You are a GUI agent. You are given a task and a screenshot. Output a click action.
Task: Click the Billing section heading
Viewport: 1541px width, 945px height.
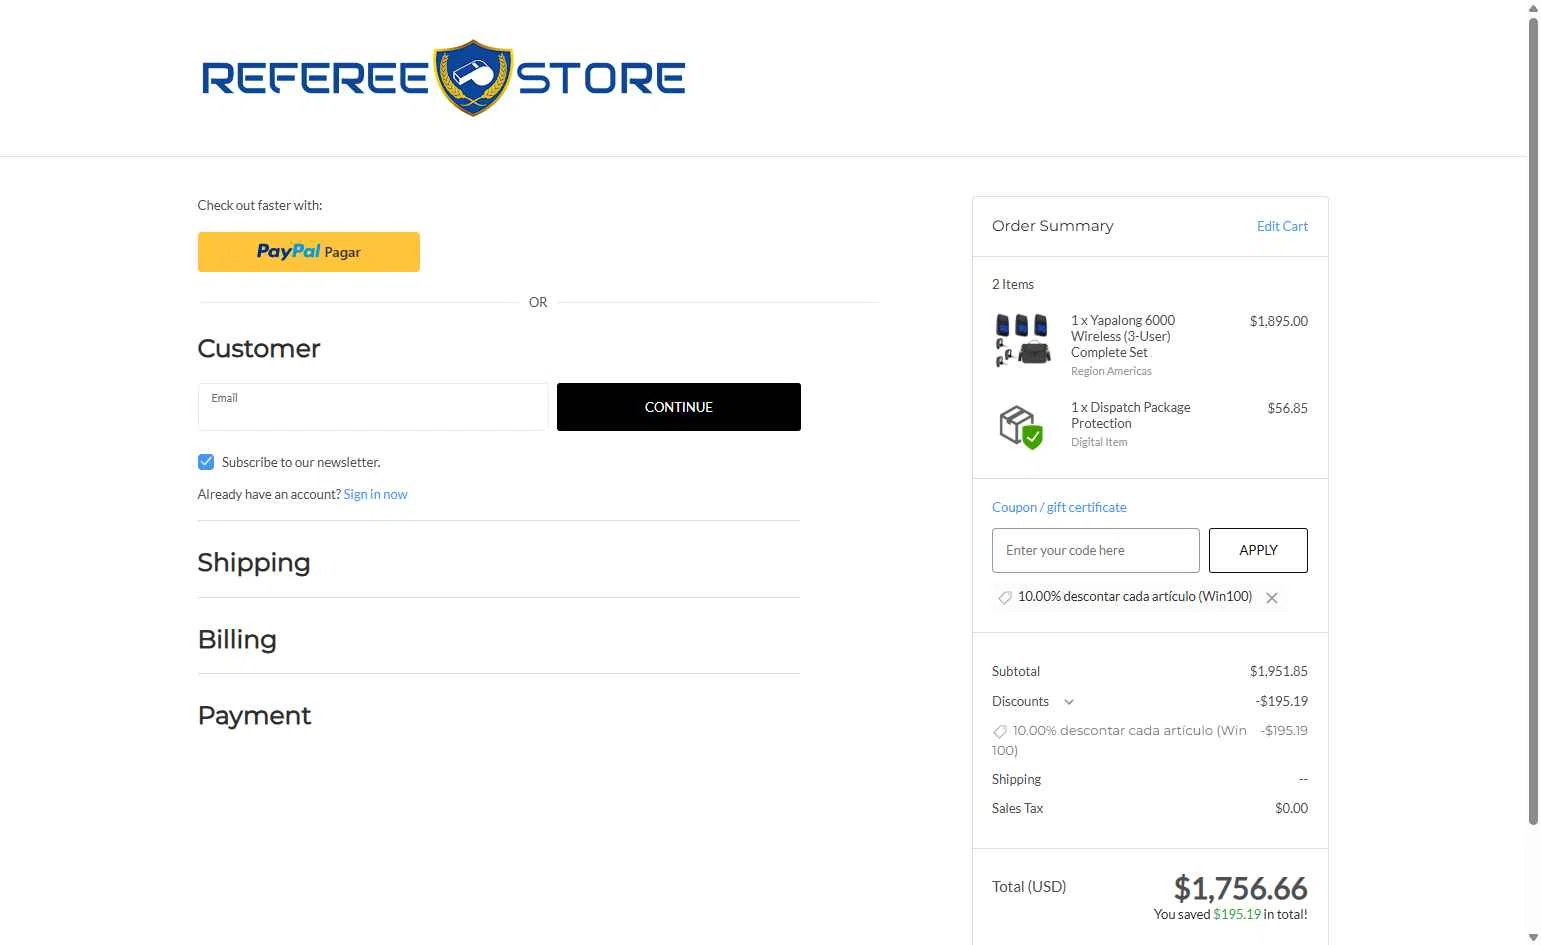pyautogui.click(x=237, y=640)
